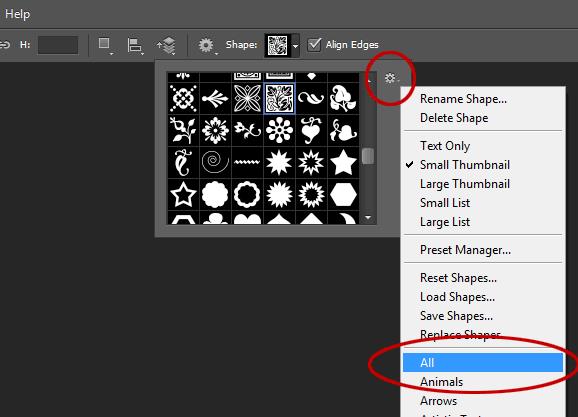This screenshot has height=417, width=578.
Task: Click the shape list scroll down arrow
Action: coord(368,218)
